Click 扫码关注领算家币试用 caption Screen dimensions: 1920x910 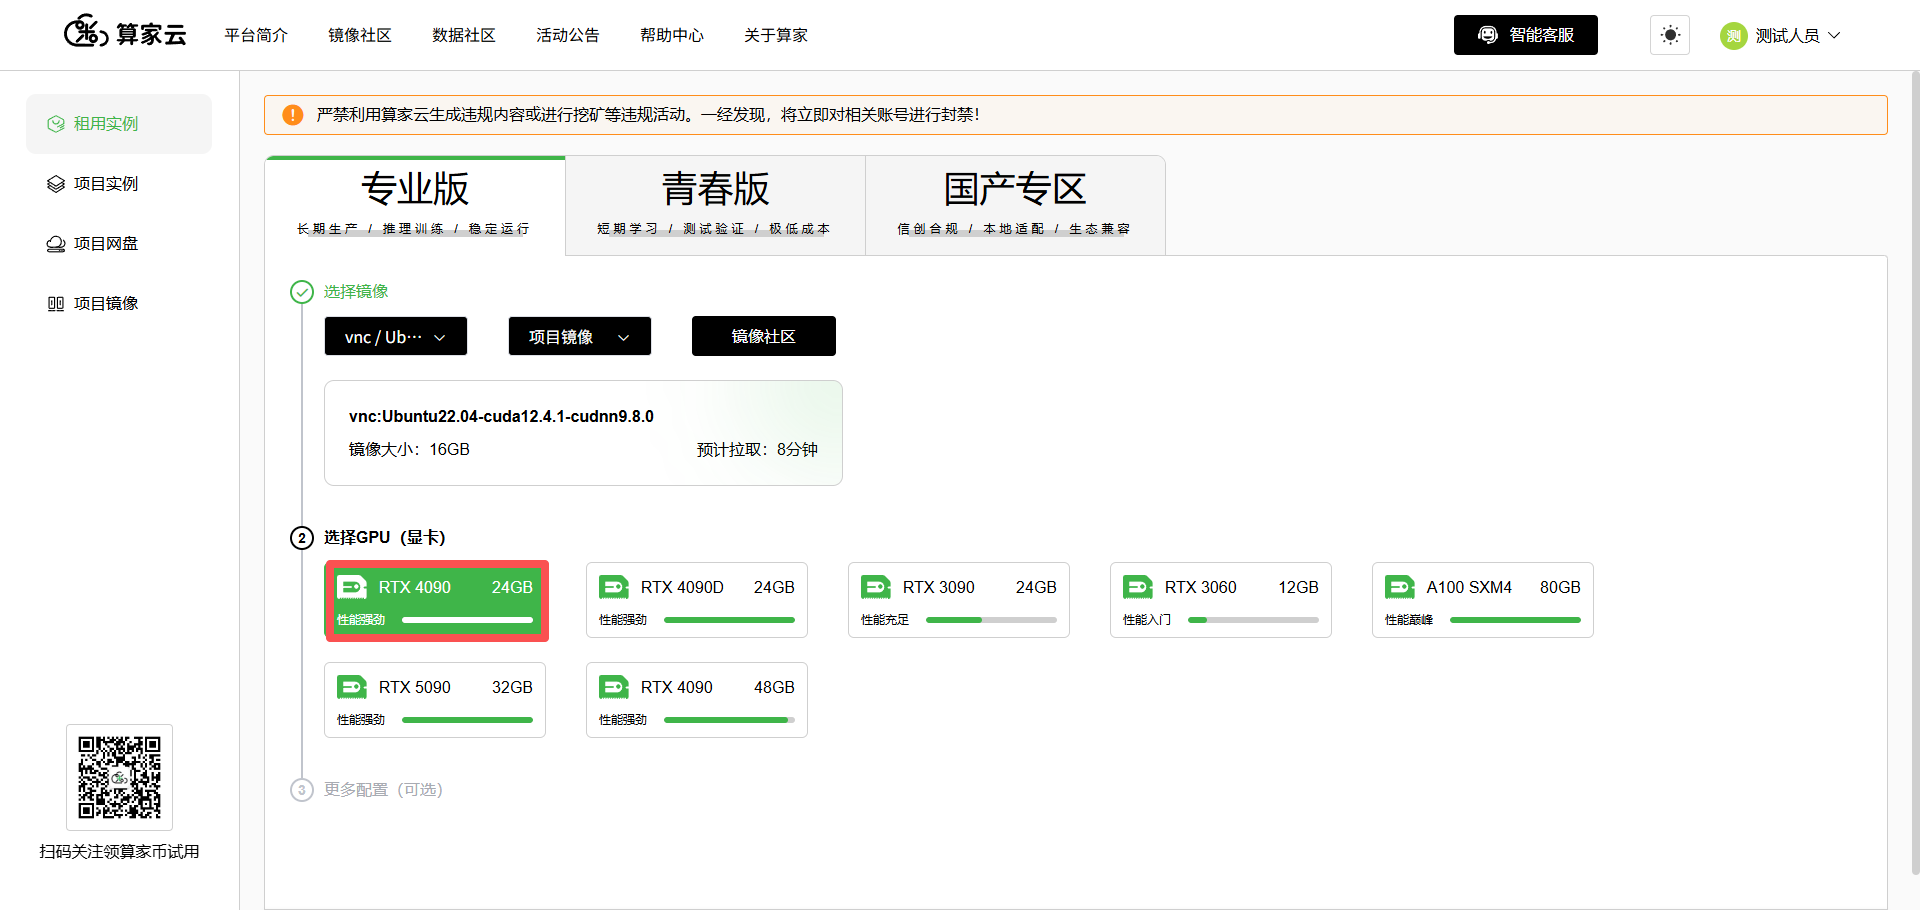pos(119,852)
